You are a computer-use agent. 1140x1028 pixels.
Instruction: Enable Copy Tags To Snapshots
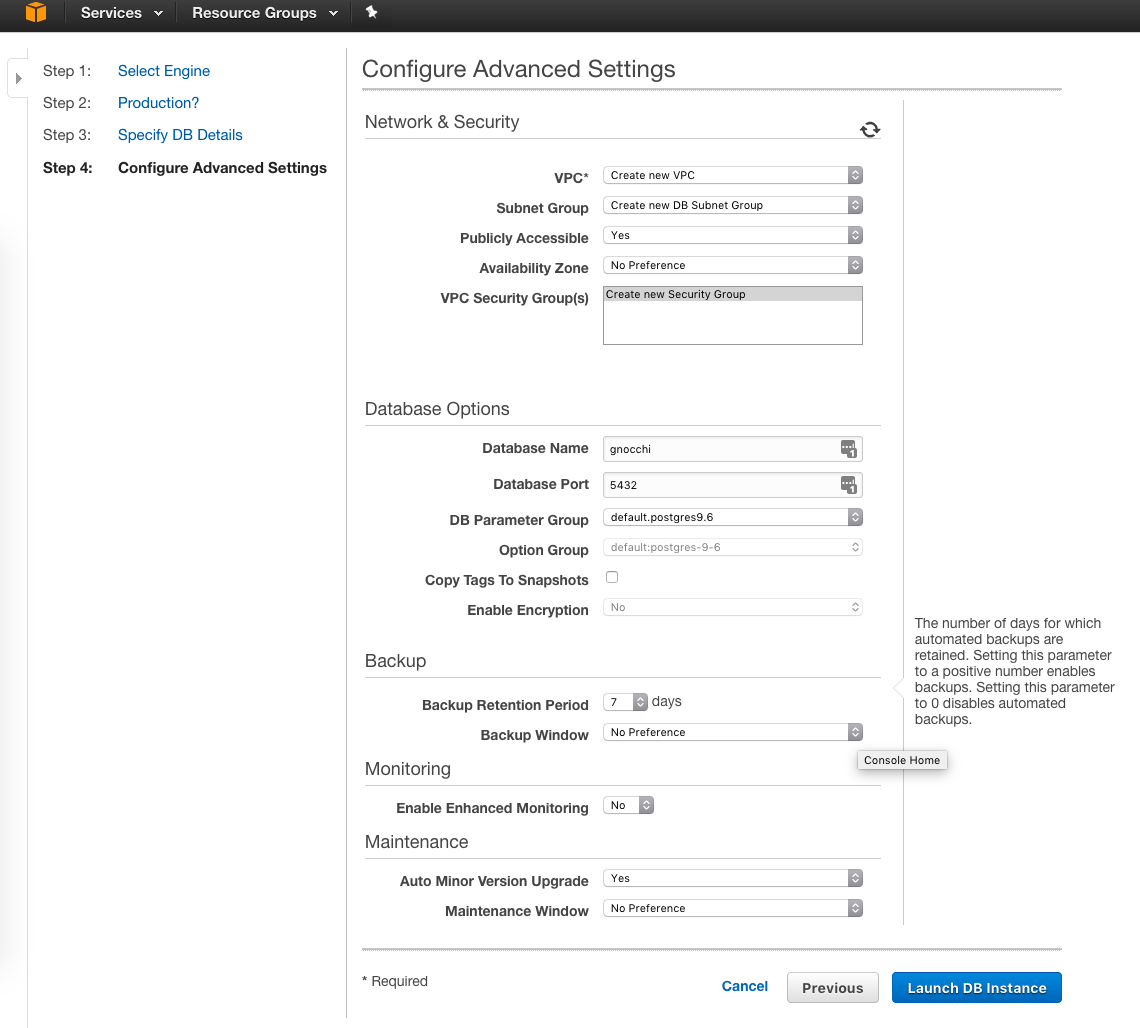point(611,577)
